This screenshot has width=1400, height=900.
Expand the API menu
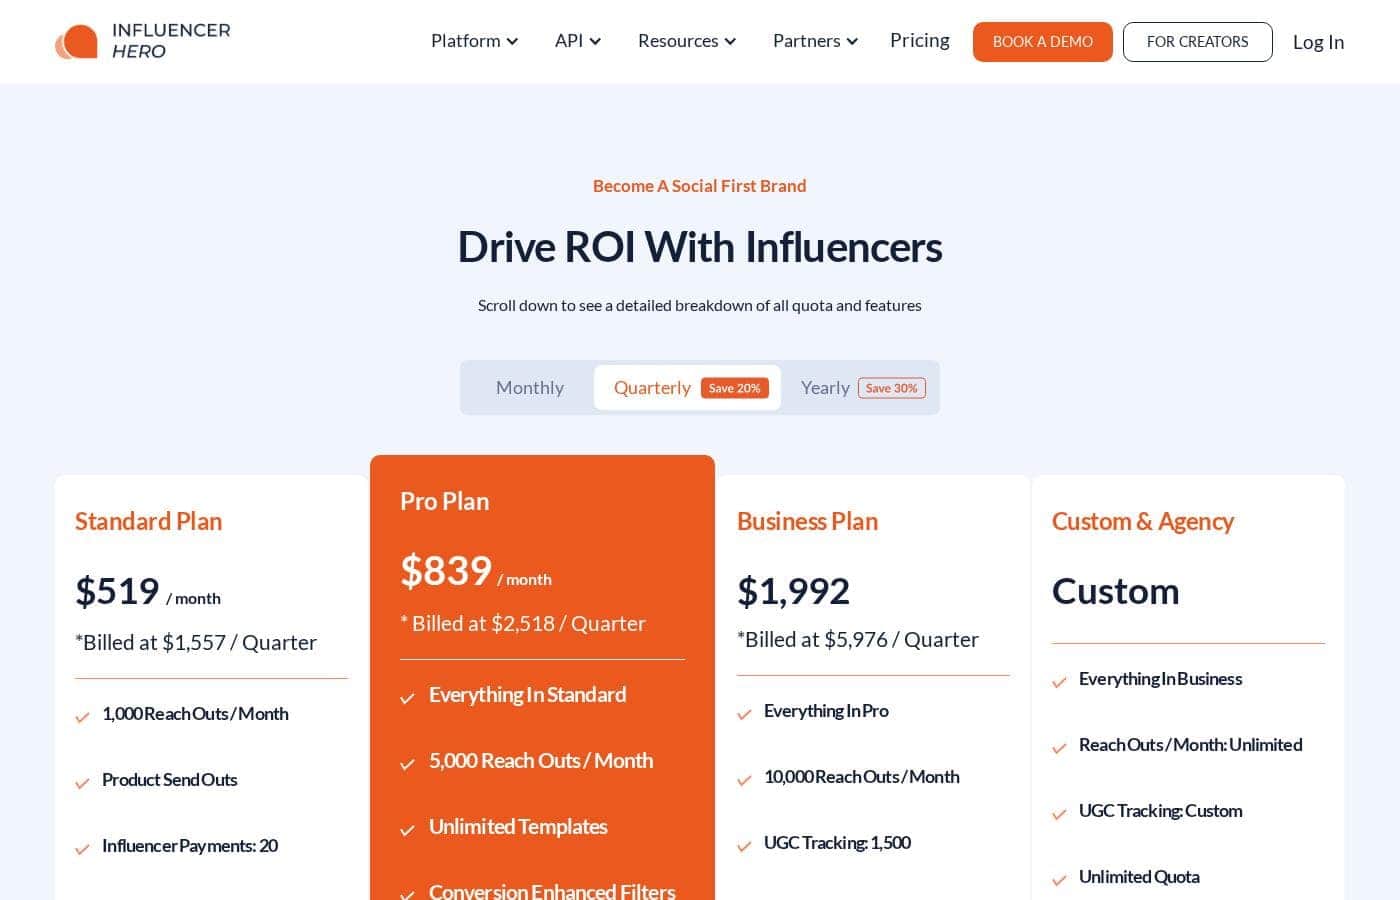click(x=577, y=41)
